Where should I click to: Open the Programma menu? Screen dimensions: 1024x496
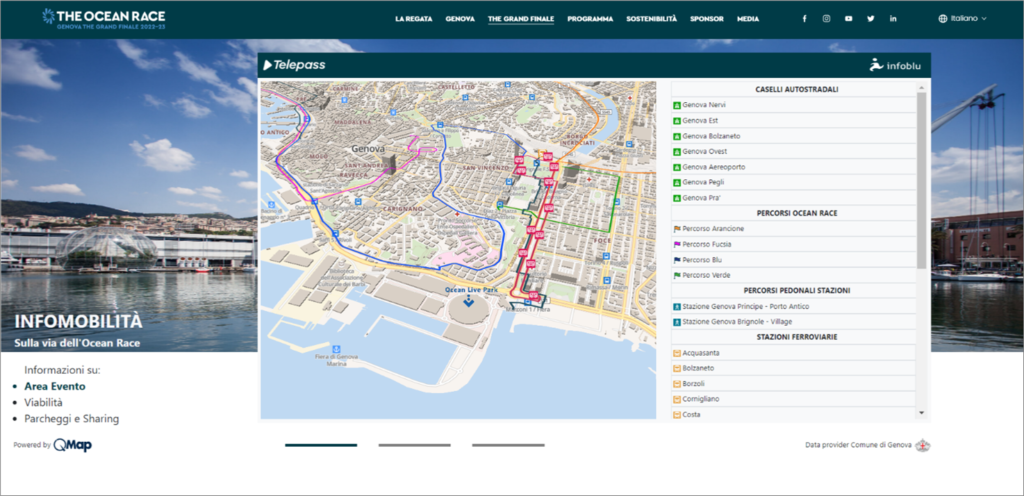pos(590,19)
